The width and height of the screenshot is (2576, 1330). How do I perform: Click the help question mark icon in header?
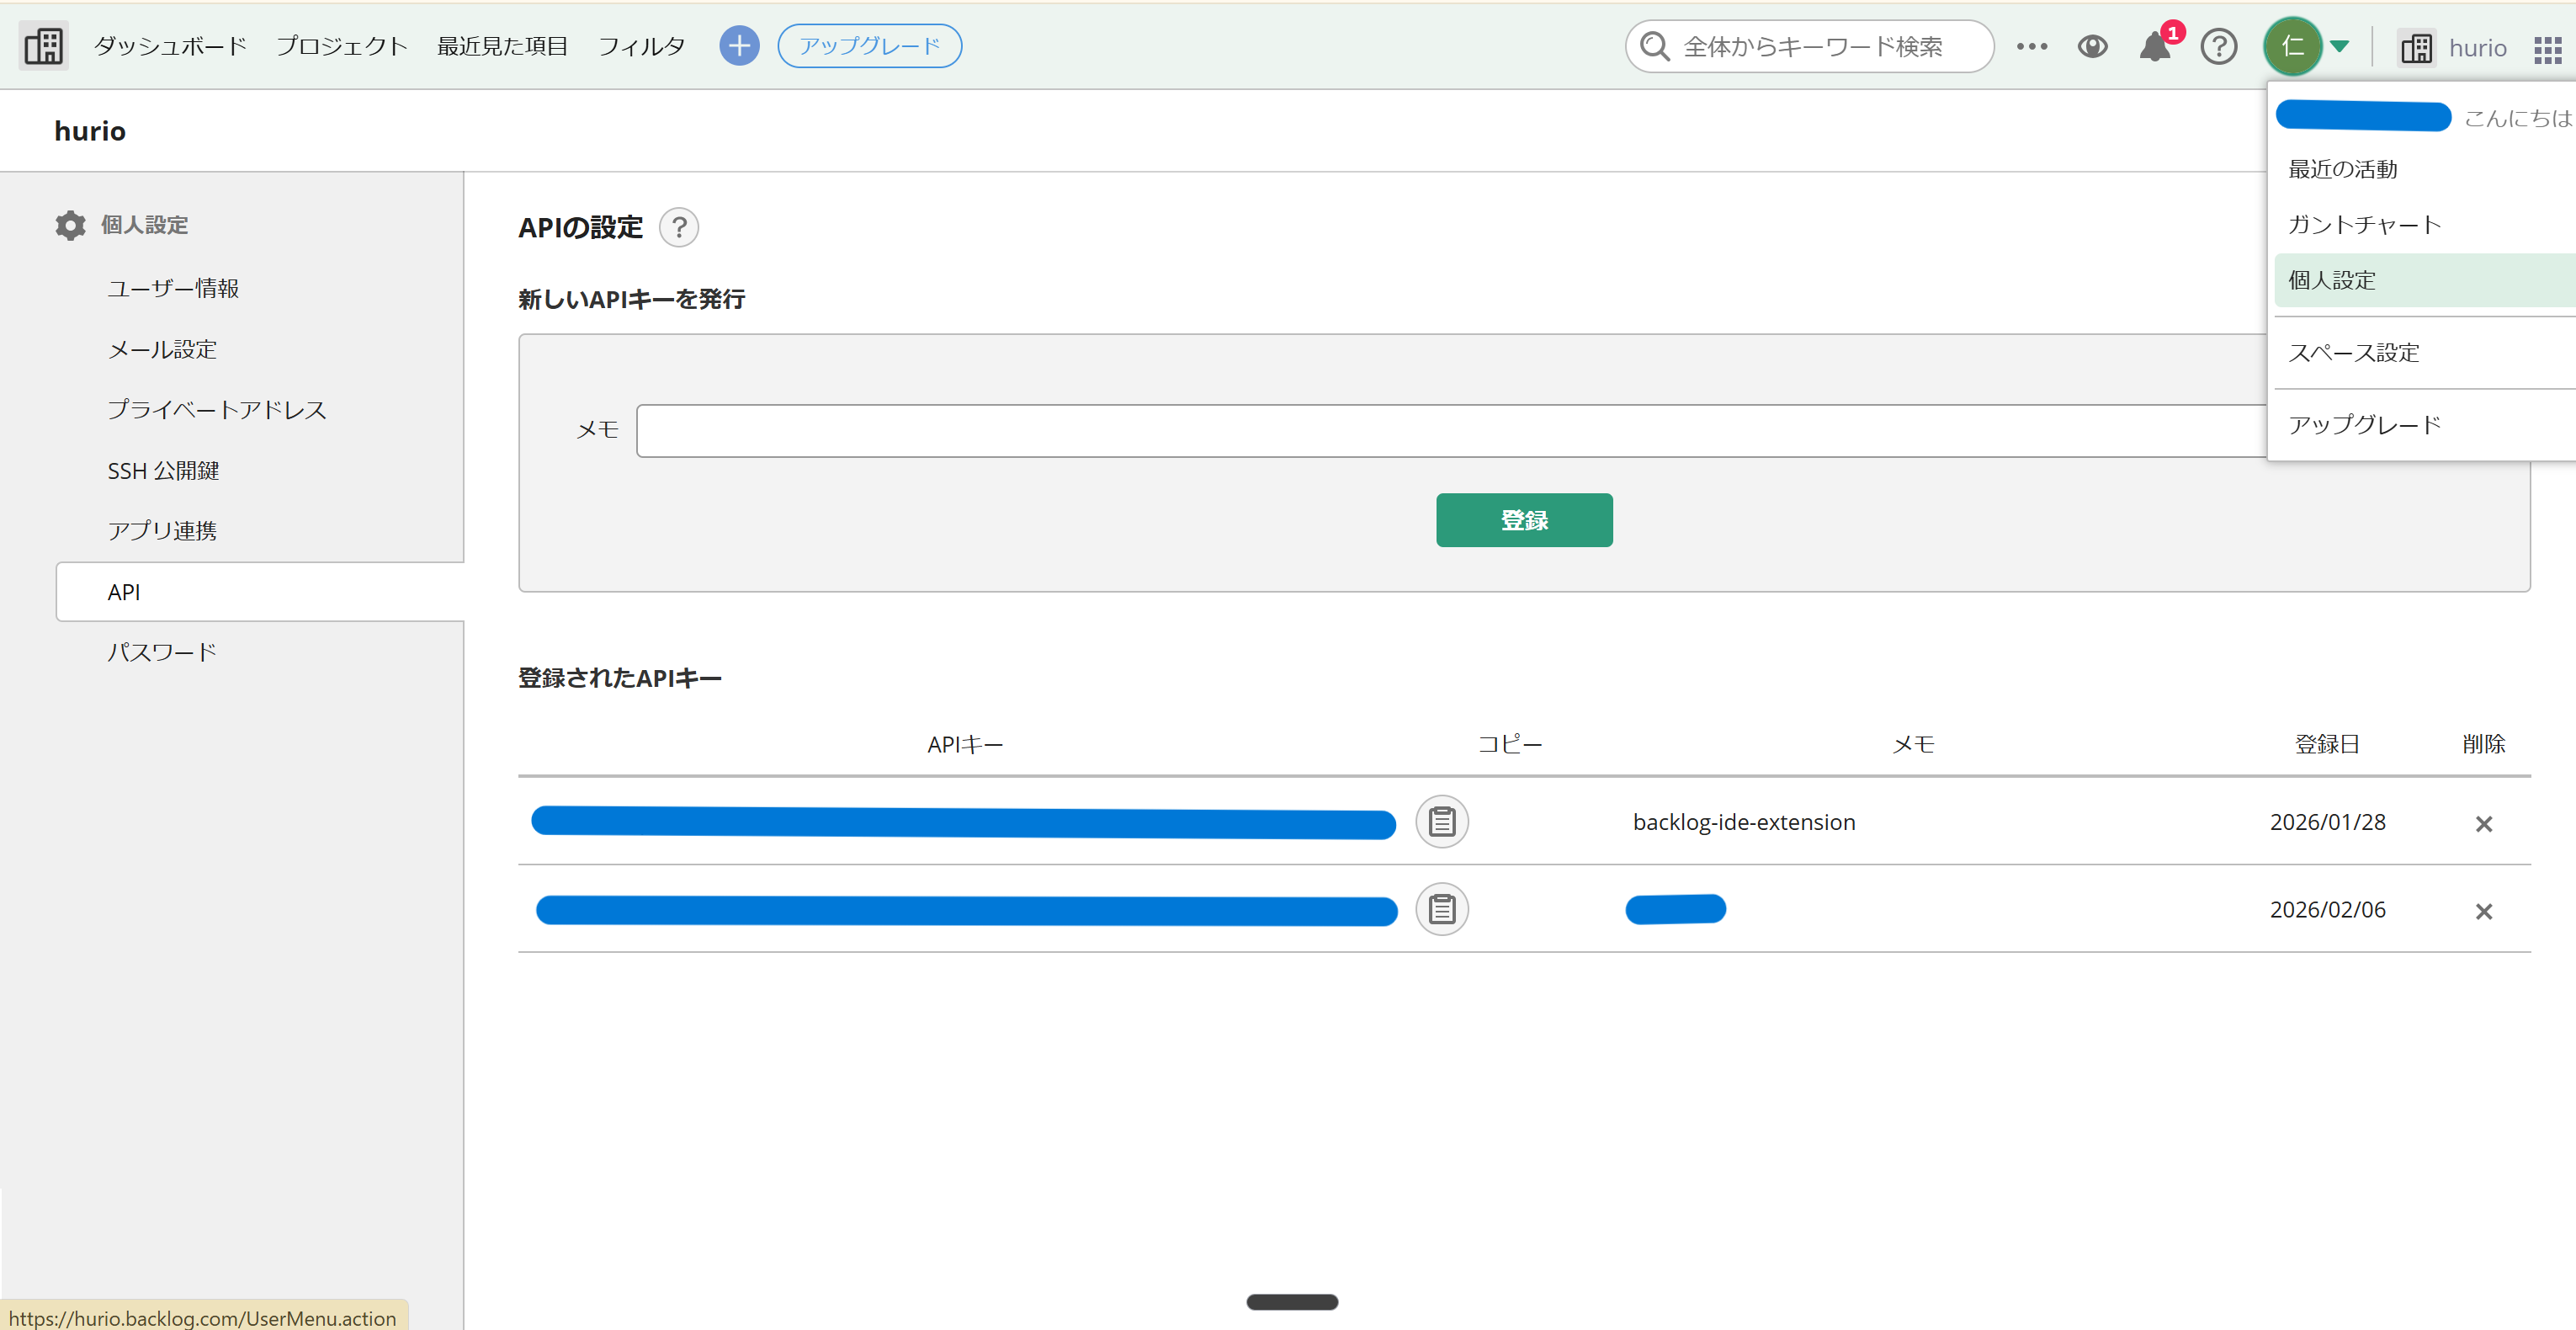pos(2218,46)
